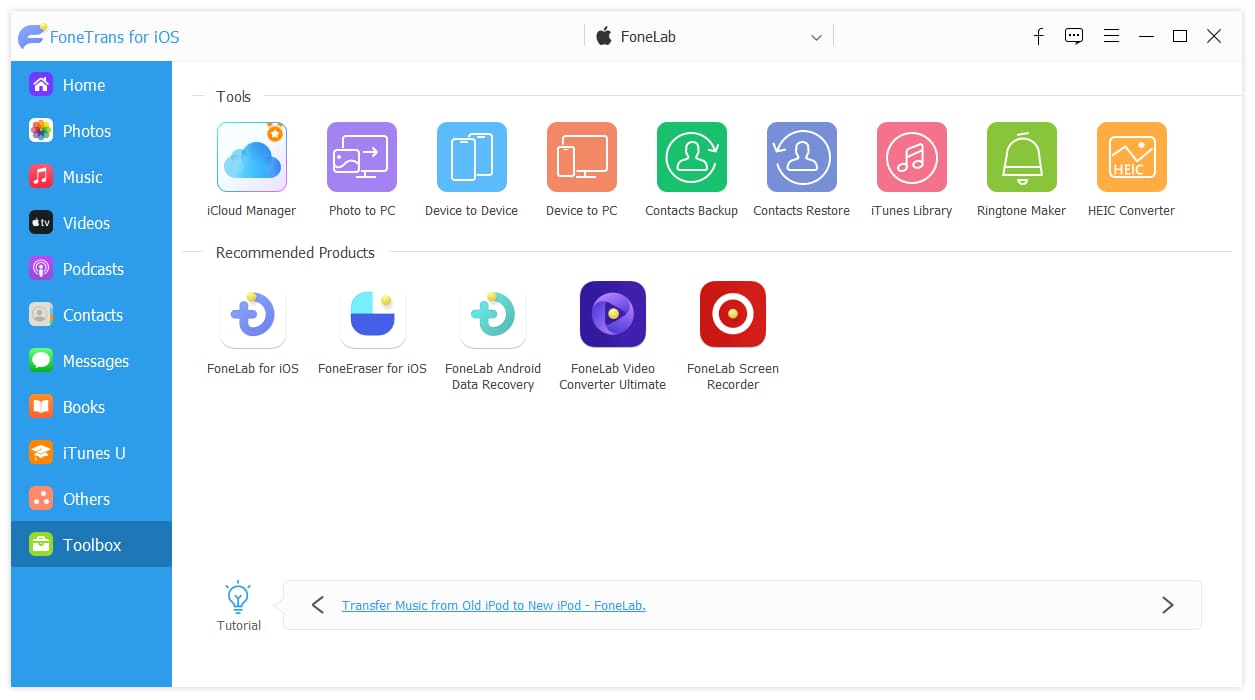
Task: Switch to Videos section
Action: [x=91, y=223]
